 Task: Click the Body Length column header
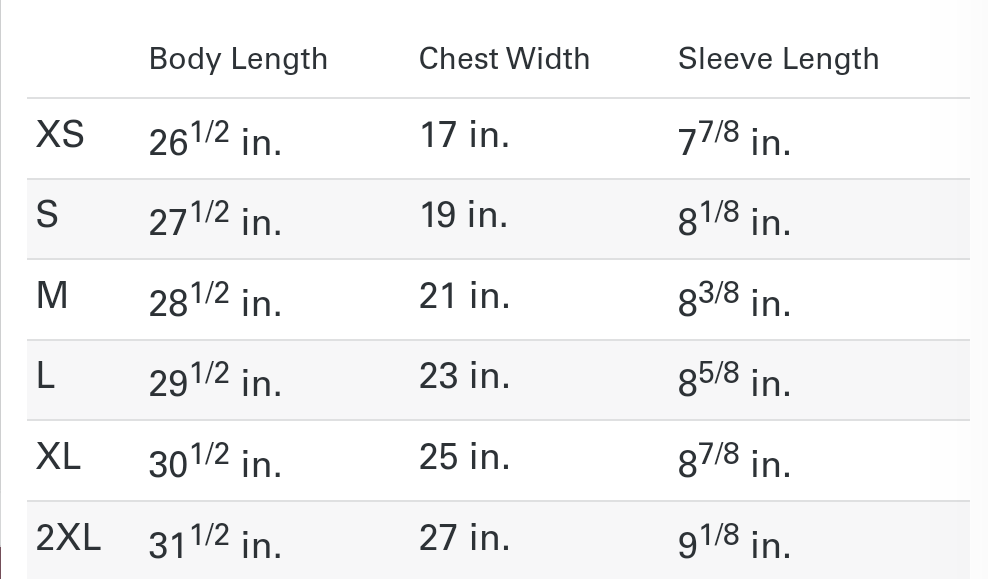click(238, 59)
